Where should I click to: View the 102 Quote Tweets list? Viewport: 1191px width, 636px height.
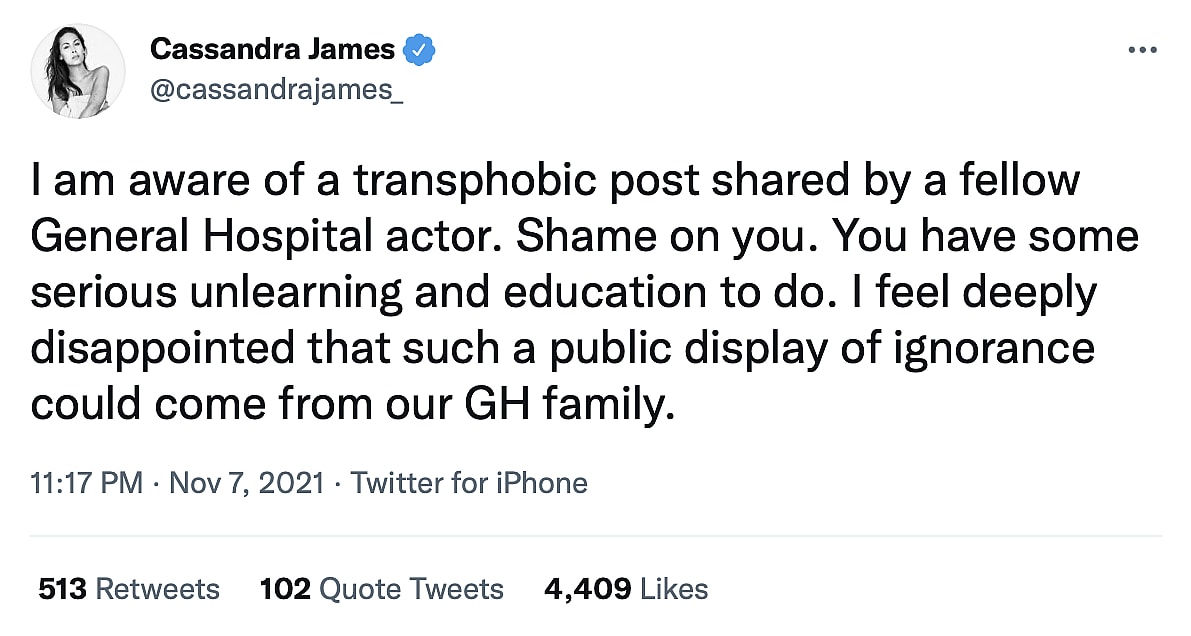pyautogui.click(x=382, y=589)
